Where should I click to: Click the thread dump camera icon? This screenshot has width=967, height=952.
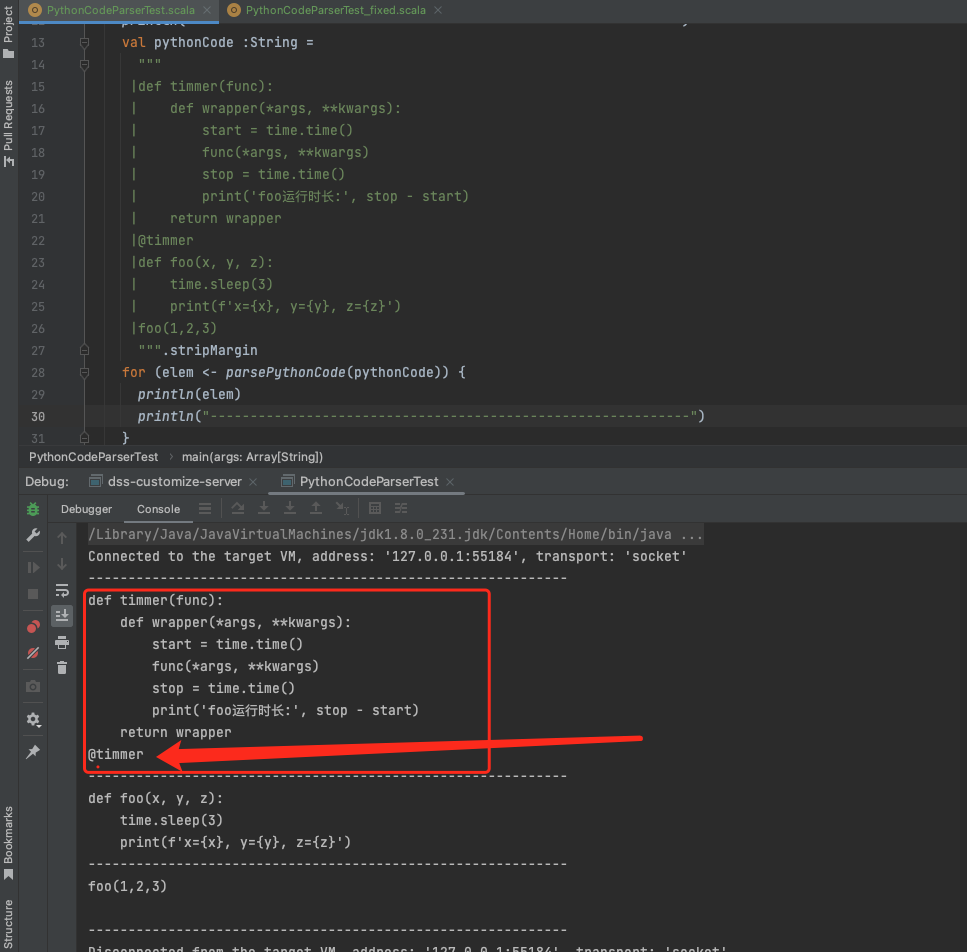tap(33, 686)
